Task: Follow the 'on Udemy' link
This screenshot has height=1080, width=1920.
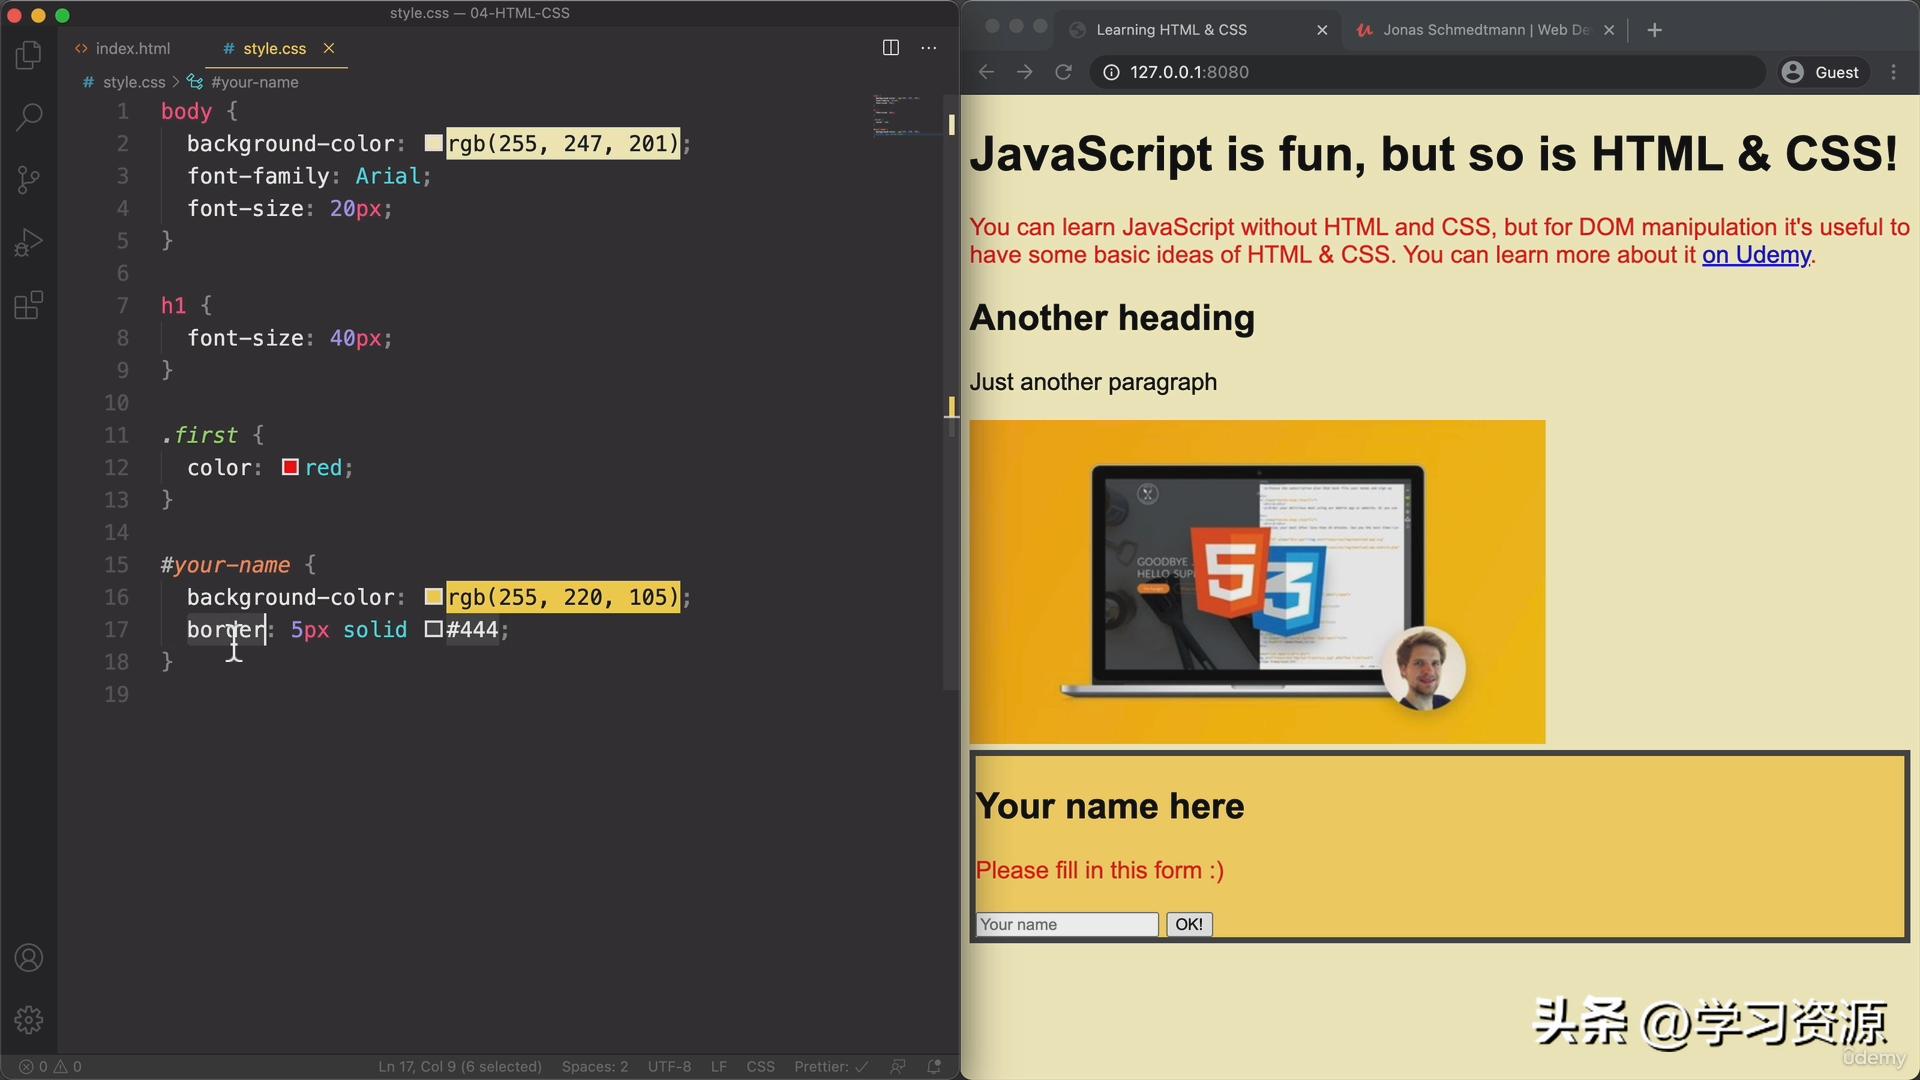Action: [x=1756, y=255]
